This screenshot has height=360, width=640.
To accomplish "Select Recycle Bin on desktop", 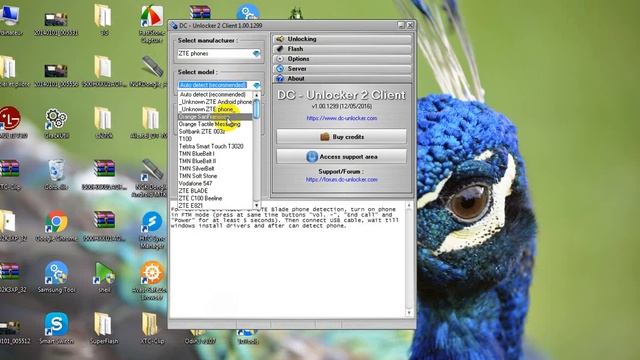I will (56, 175).
